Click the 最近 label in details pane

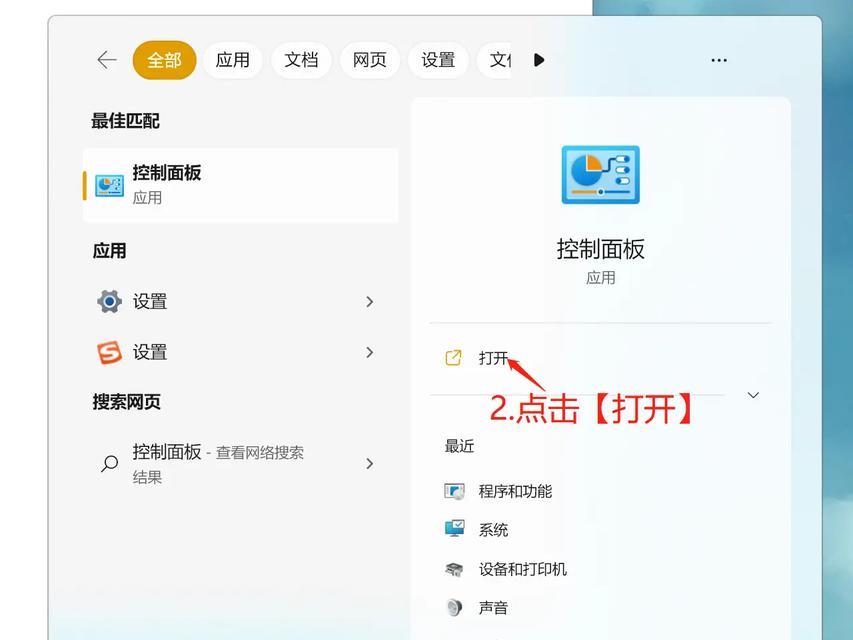459,446
